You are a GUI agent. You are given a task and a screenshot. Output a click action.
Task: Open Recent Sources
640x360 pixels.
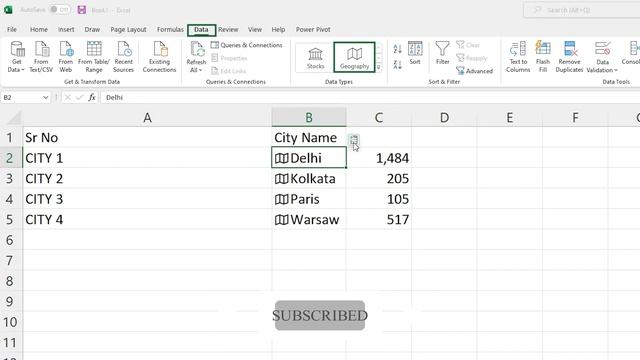(x=123, y=57)
